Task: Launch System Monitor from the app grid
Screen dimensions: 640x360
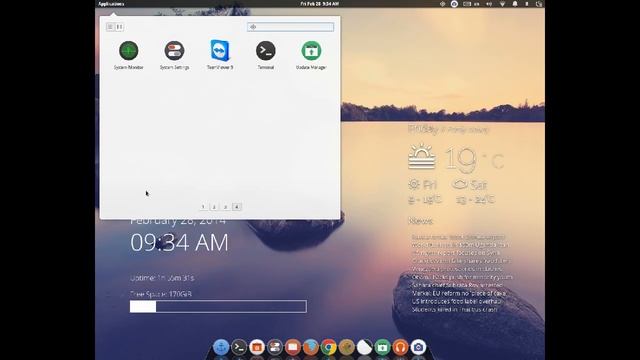Action: [129, 55]
